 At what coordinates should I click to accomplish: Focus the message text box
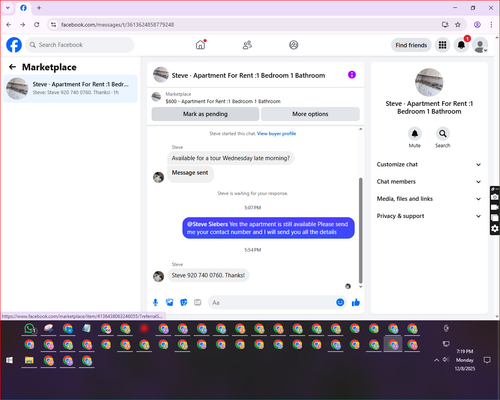click(x=272, y=302)
